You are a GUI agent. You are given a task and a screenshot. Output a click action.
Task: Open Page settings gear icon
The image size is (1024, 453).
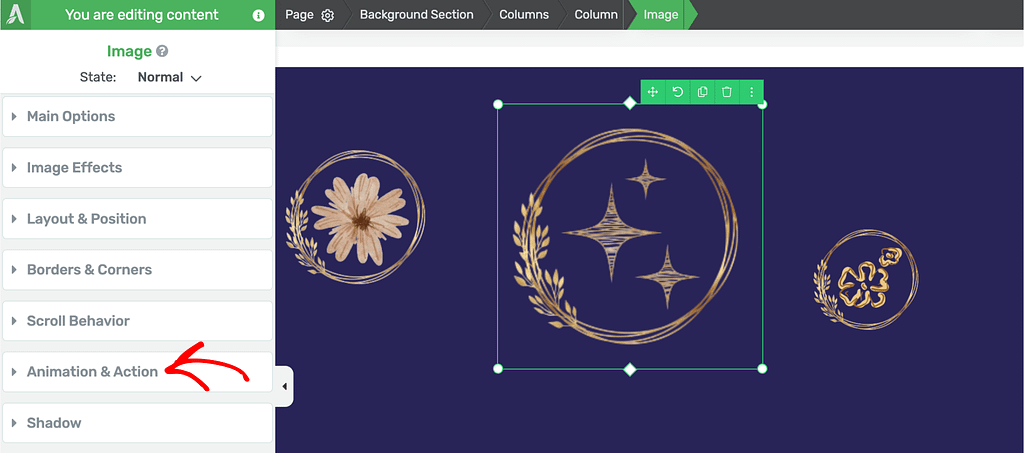[x=328, y=16]
